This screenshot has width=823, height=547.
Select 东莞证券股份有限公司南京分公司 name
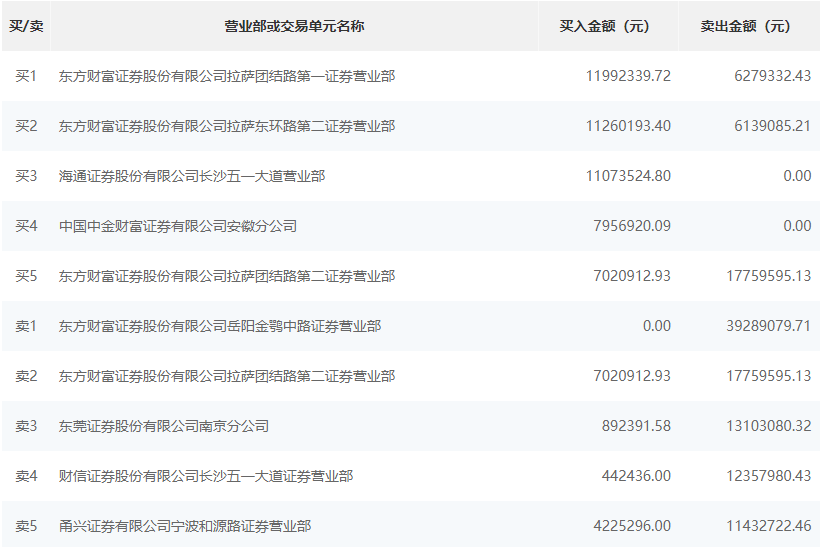tap(164, 426)
